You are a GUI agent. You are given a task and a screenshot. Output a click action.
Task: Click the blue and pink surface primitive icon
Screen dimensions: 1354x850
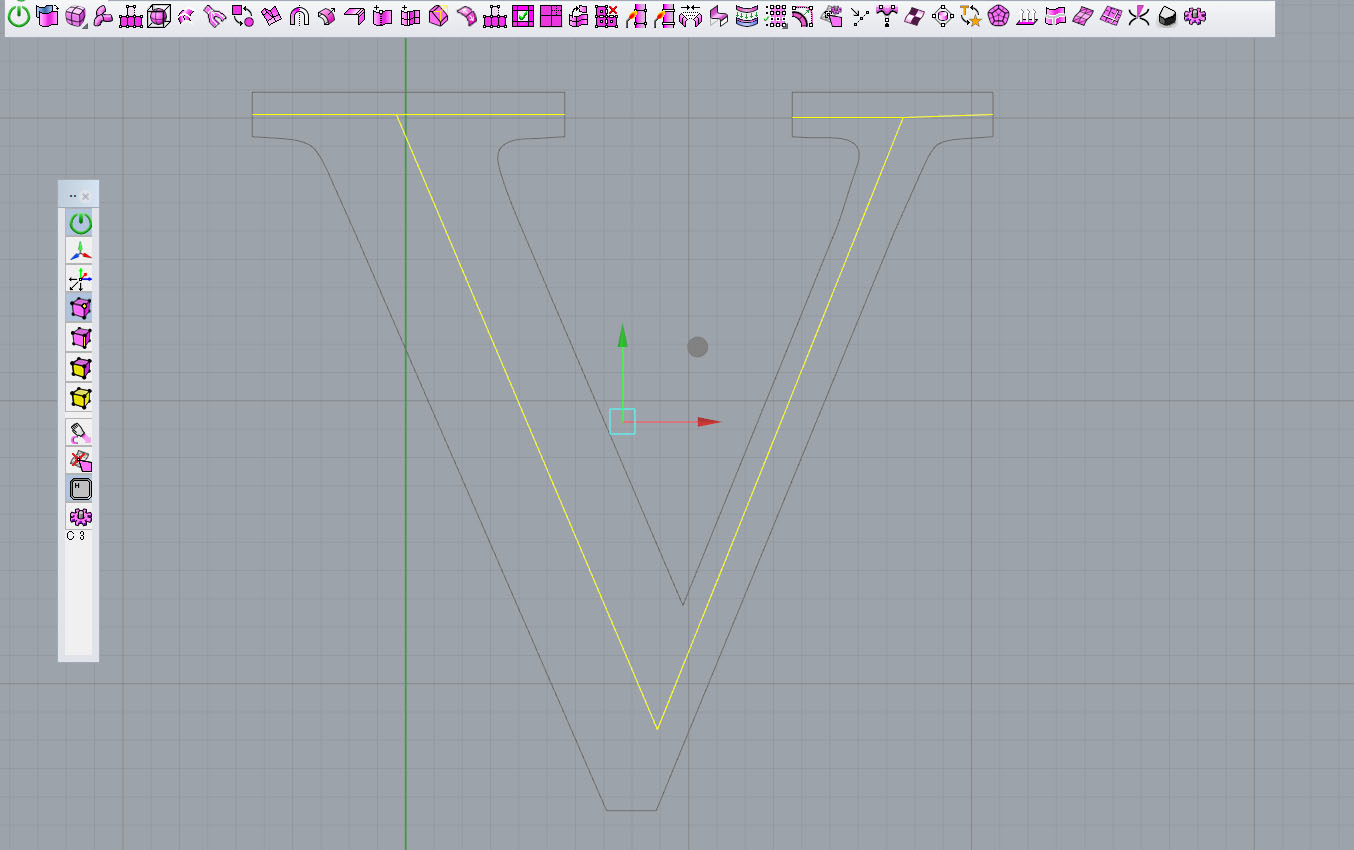[47, 16]
